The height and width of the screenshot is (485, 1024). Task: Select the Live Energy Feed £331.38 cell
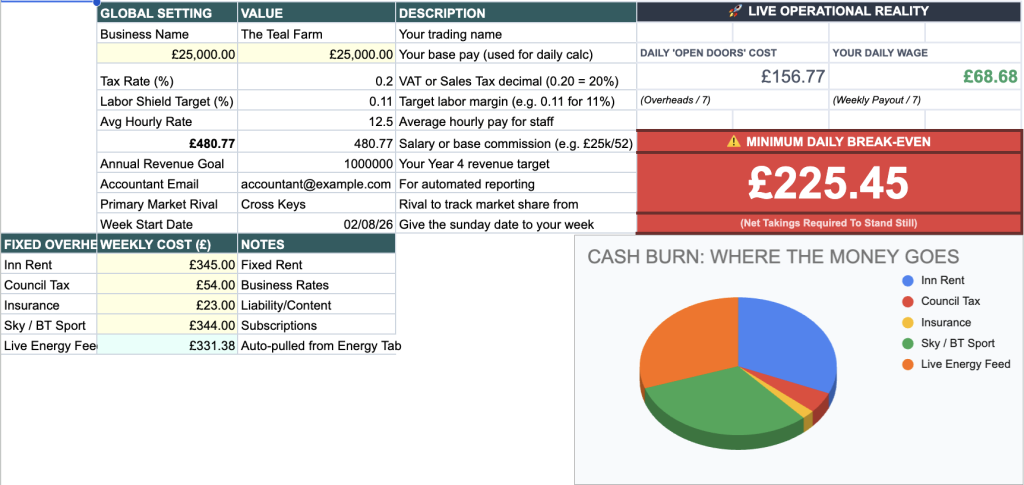click(167, 346)
